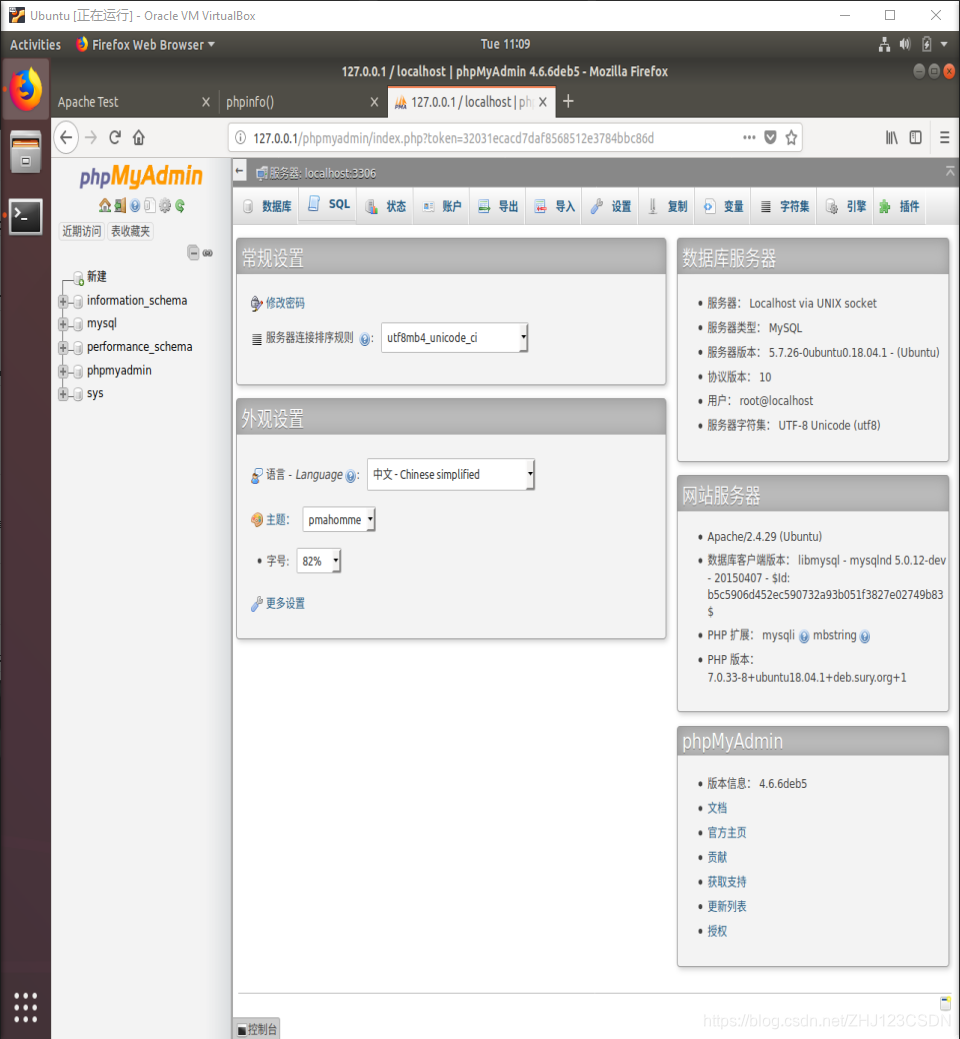
Task: Open a new Firefox tab with plus button
Action: [x=568, y=101]
